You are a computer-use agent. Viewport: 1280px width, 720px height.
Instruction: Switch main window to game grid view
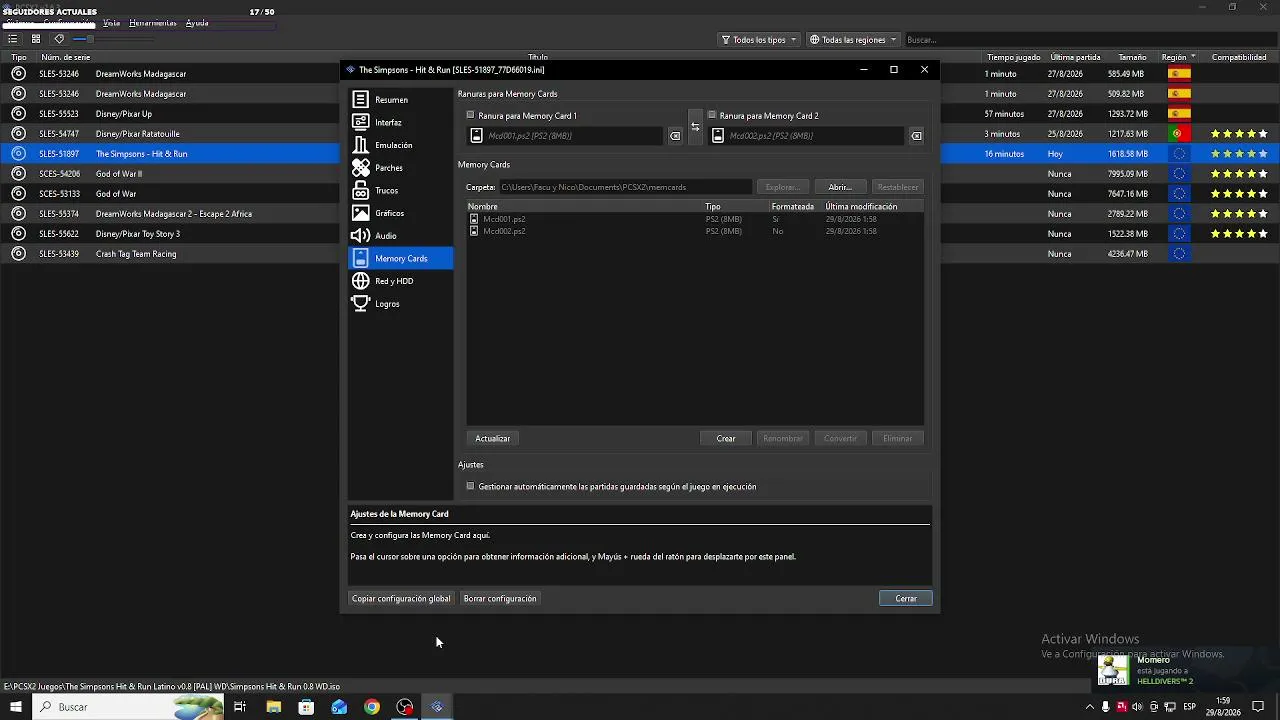click(36, 39)
